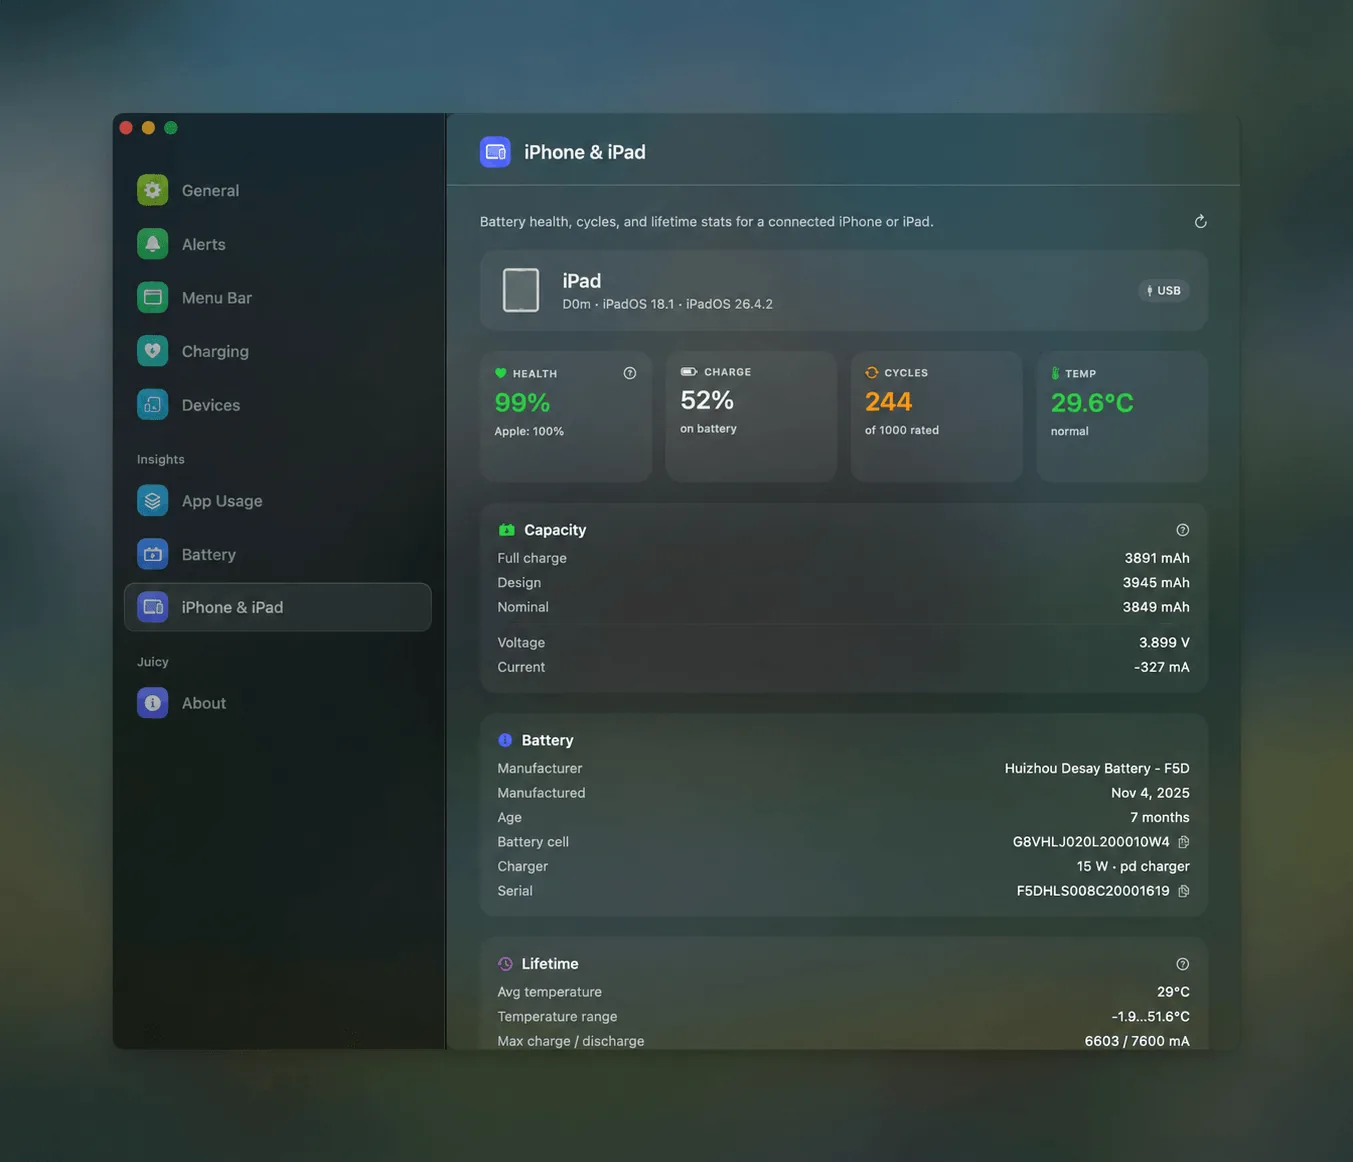Click the green Capacity battery icon
Viewport: 1353px width, 1162px height.
tap(506, 530)
